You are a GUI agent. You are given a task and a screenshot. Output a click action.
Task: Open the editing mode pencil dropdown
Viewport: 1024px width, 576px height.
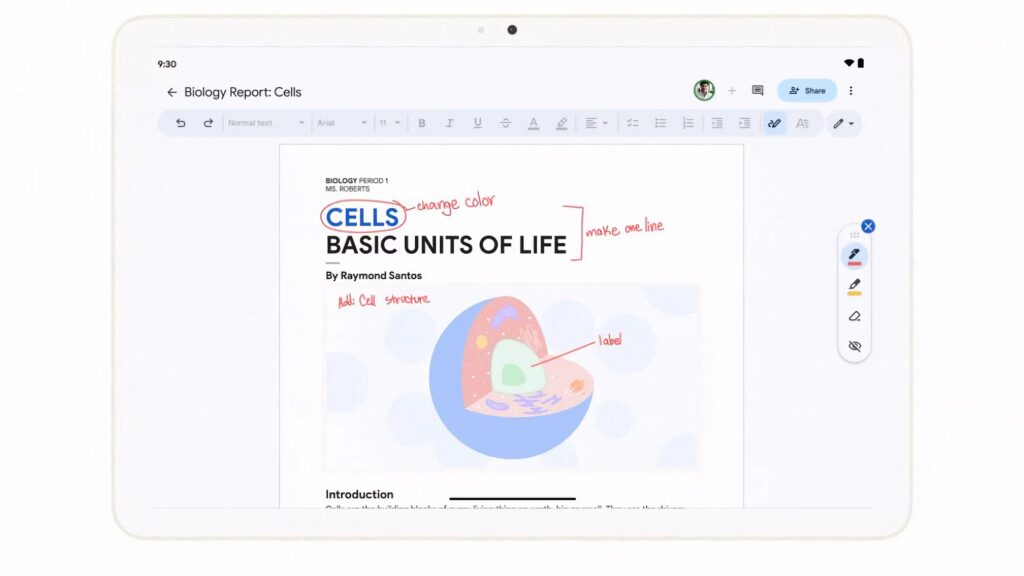pyautogui.click(x=844, y=123)
